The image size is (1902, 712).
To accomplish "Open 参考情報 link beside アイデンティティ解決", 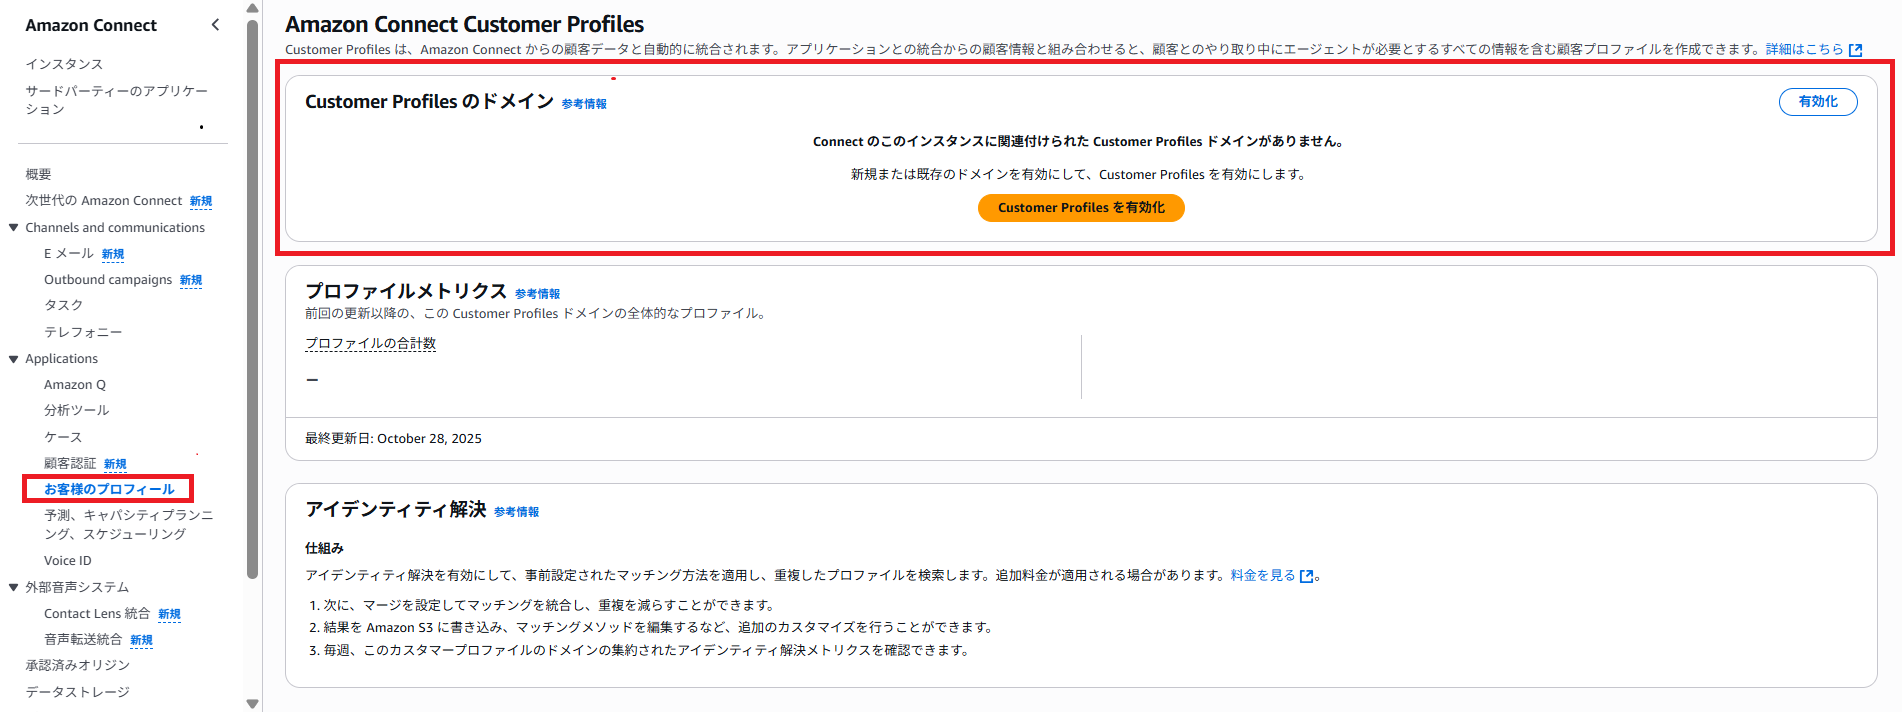I will 516,512.
